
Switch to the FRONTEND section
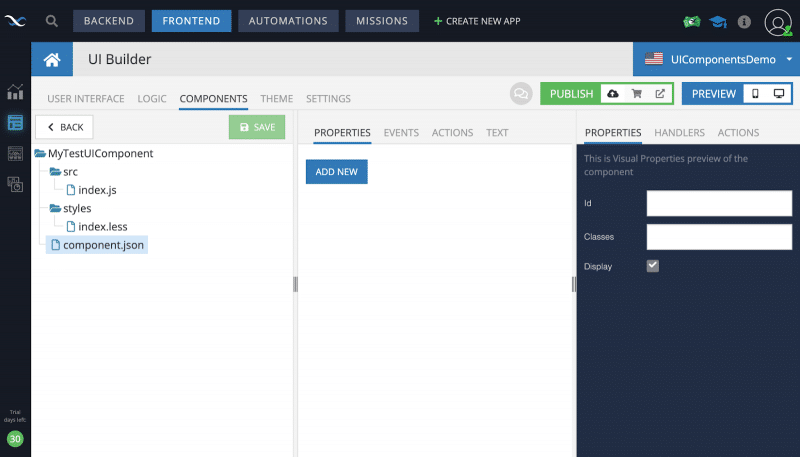191,21
